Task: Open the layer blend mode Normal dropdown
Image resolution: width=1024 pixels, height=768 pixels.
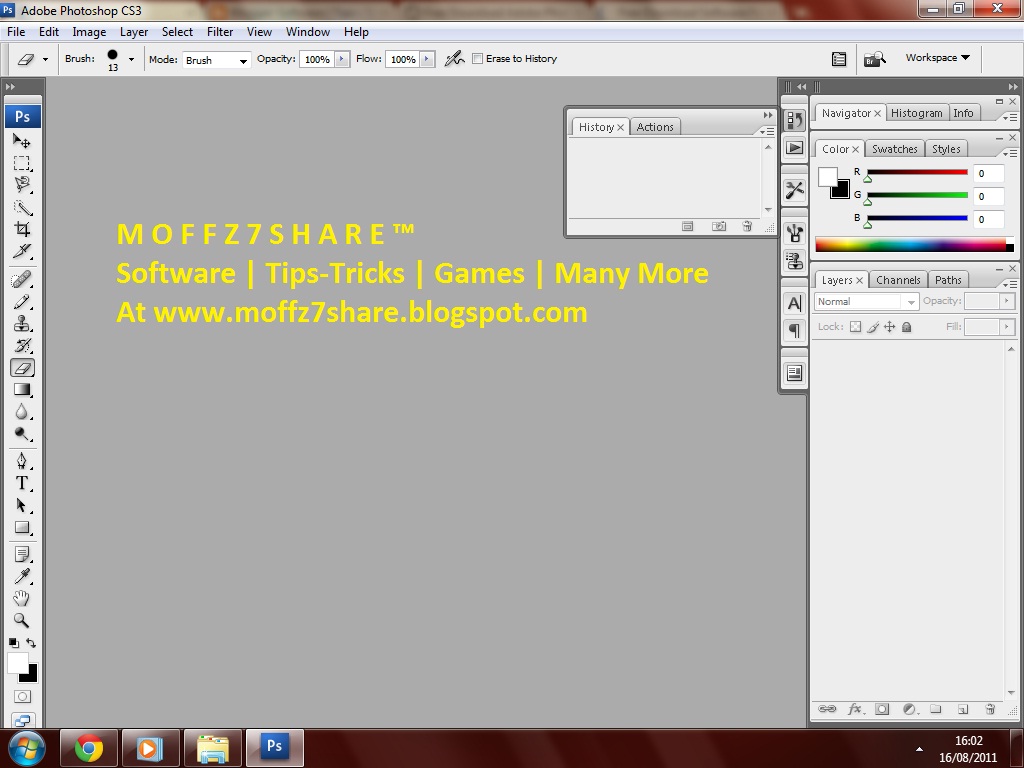Action: point(867,302)
